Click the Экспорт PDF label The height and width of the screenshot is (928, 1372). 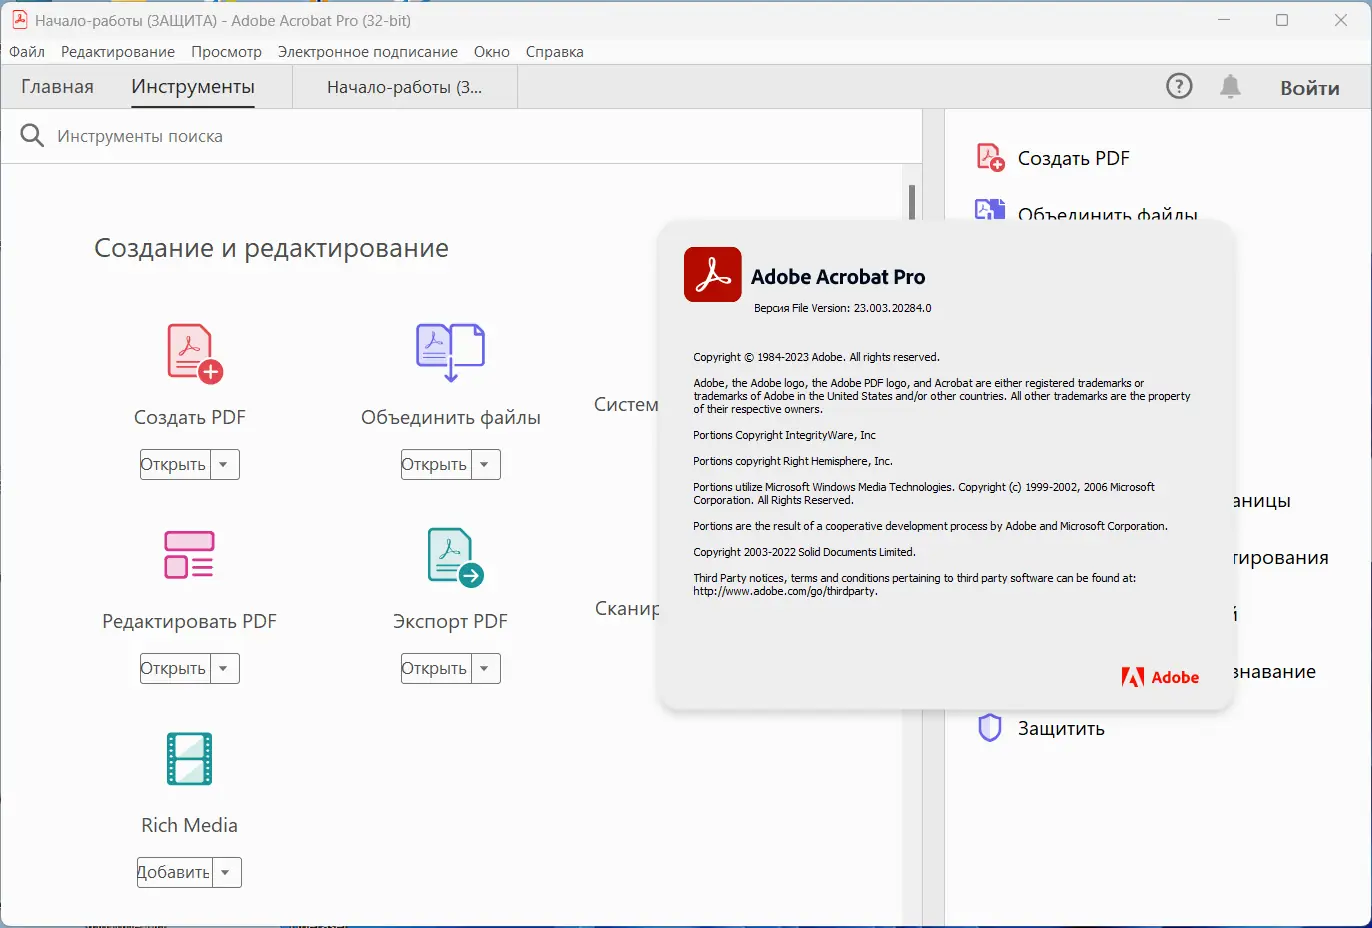450,621
